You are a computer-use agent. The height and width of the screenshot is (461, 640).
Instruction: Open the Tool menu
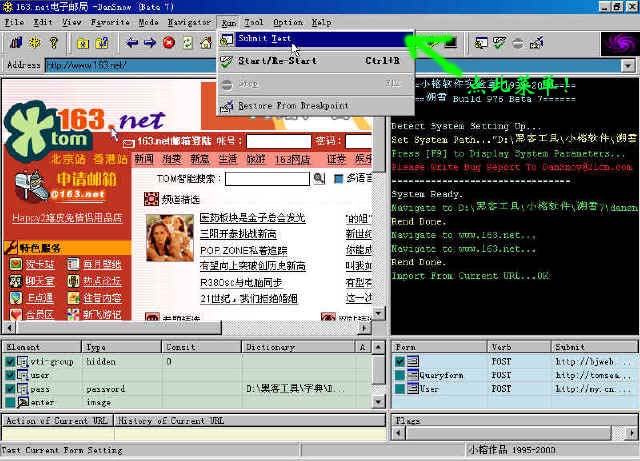(253, 22)
